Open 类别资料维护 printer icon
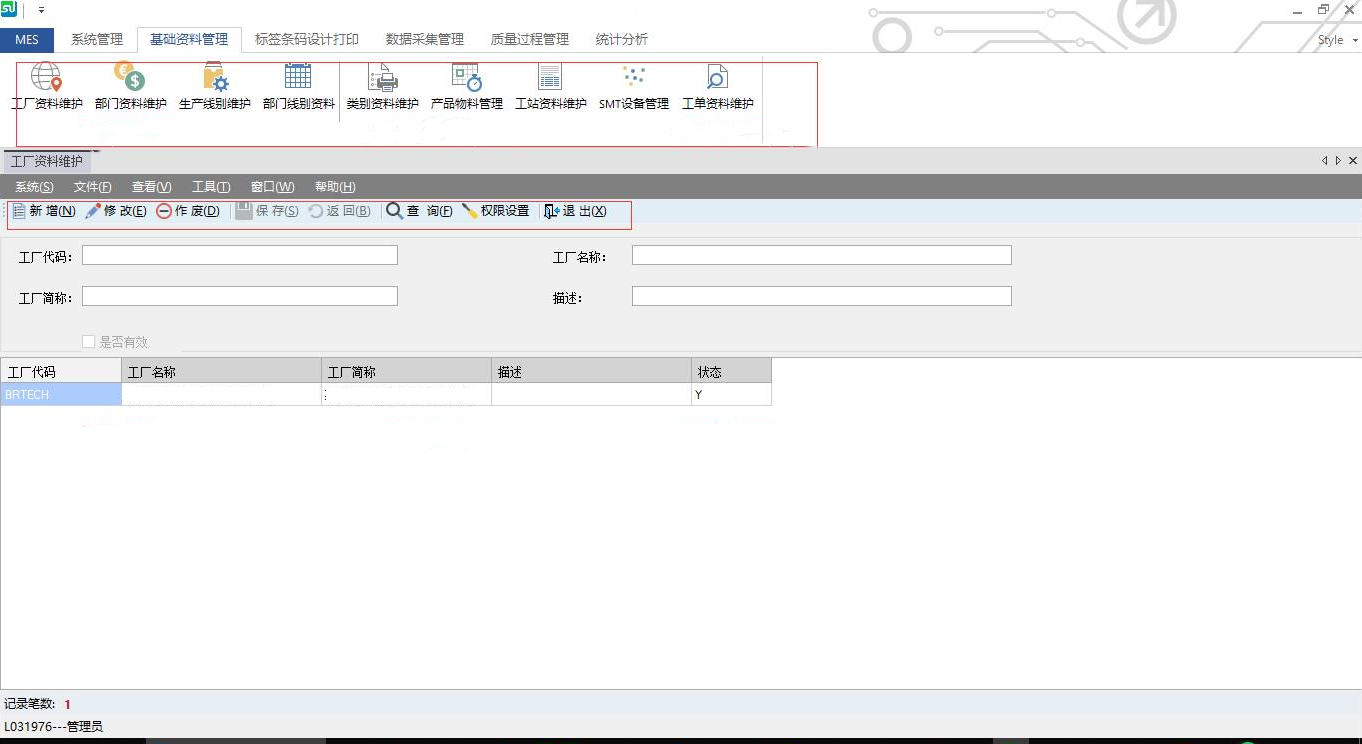The height and width of the screenshot is (744, 1362). tap(383, 78)
